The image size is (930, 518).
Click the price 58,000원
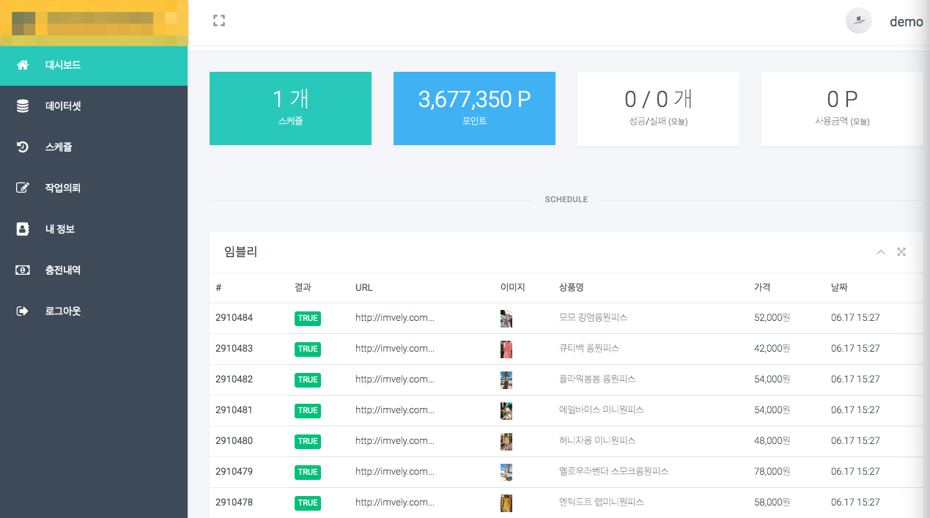pos(772,503)
